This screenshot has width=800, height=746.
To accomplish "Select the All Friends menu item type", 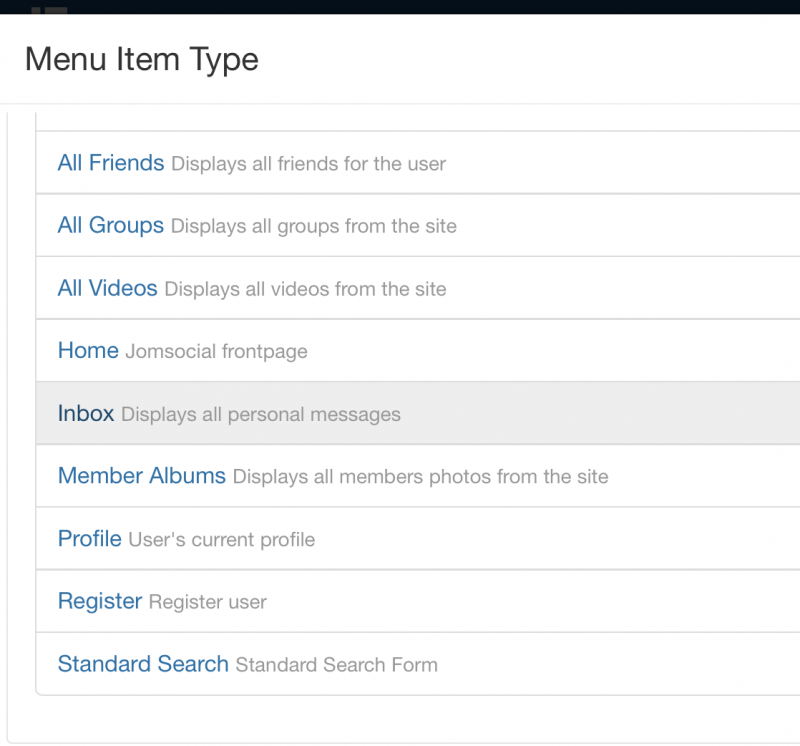I will 111,163.
